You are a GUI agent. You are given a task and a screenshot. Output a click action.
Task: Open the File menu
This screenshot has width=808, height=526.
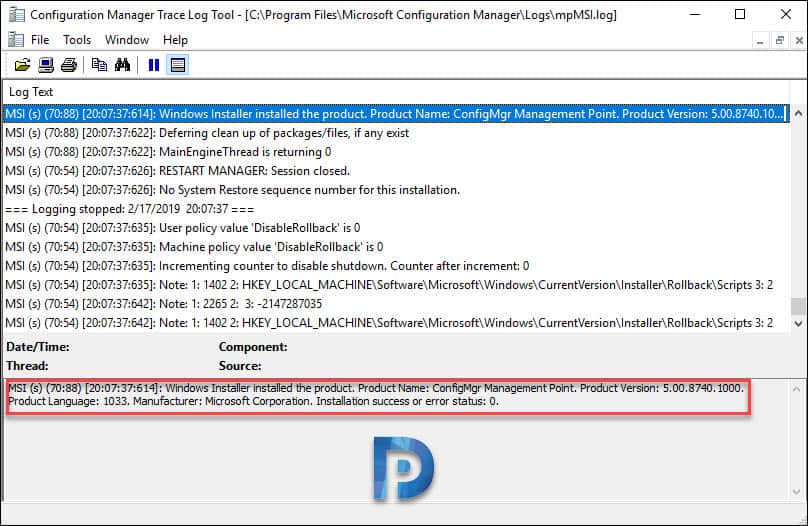pyautogui.click(x=40, y=40)
